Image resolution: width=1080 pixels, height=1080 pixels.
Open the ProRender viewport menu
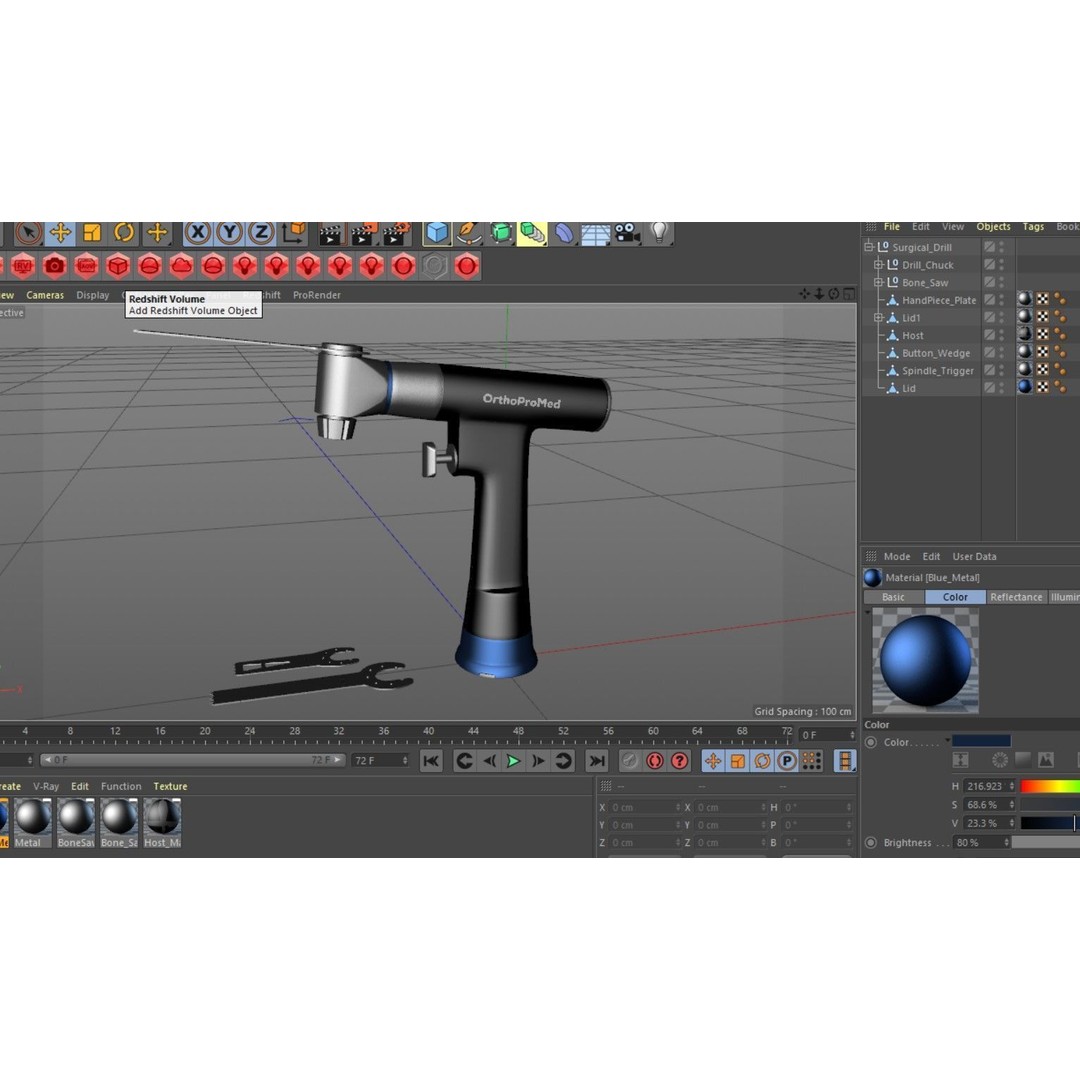coord(317,295)
